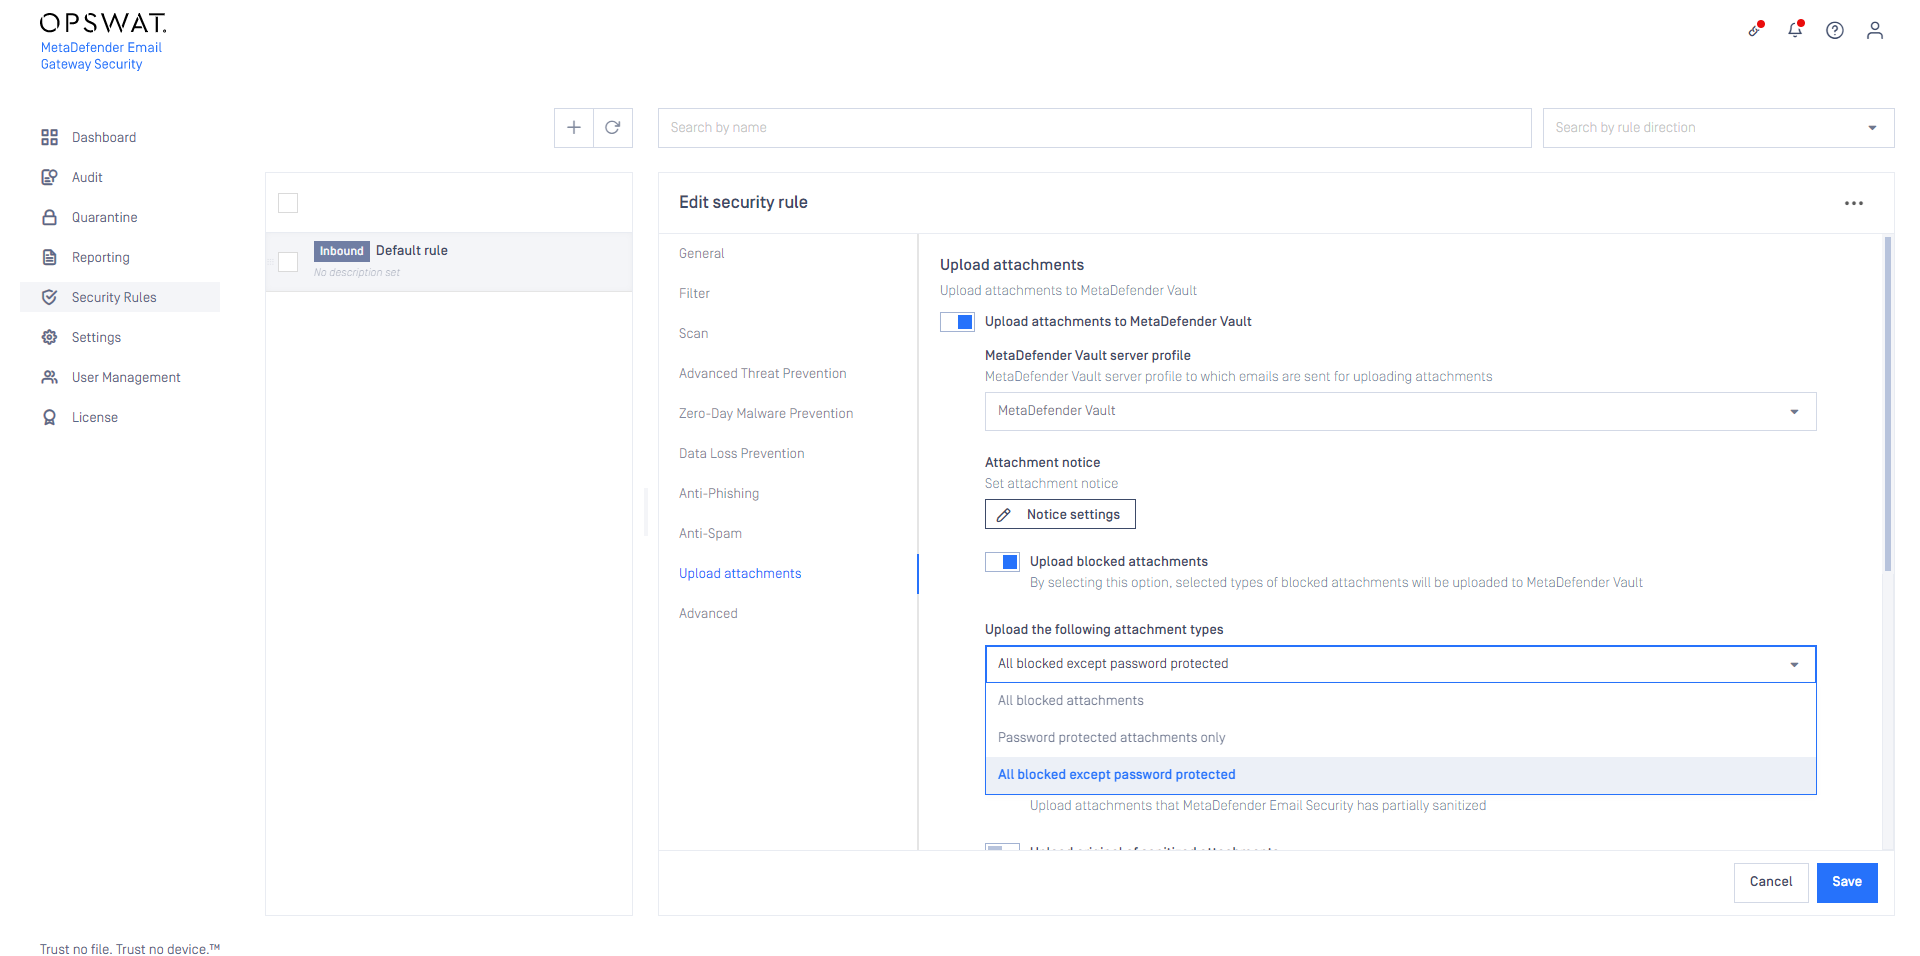Toggle Upload blocked attachments switch

point(1002,562)
